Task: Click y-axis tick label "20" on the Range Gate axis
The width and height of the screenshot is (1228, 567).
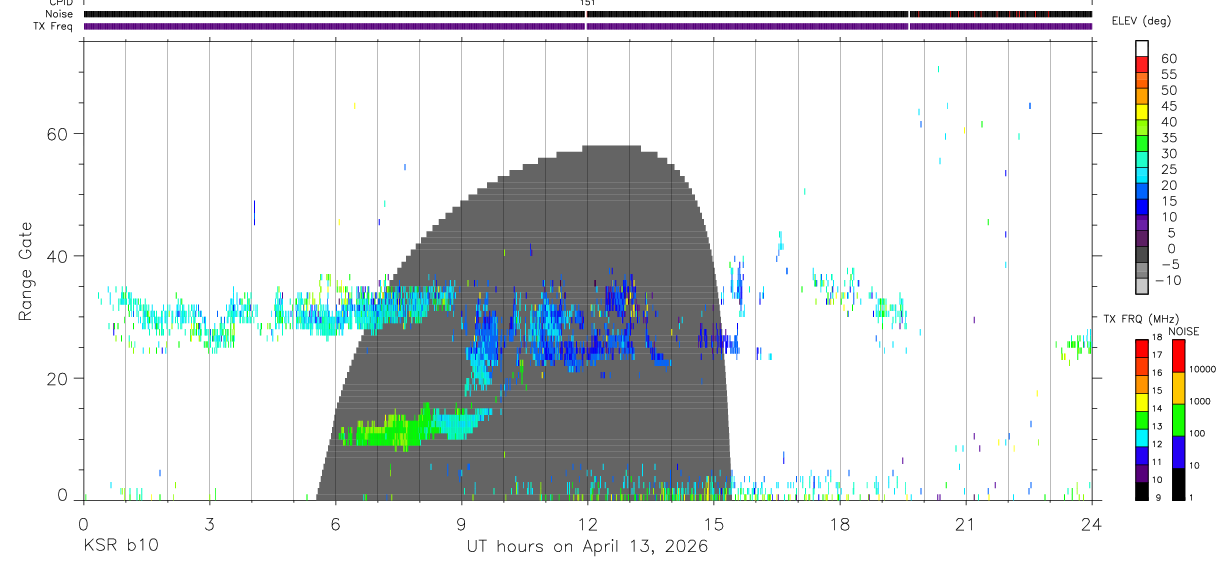Action: [x=56, y=378]
